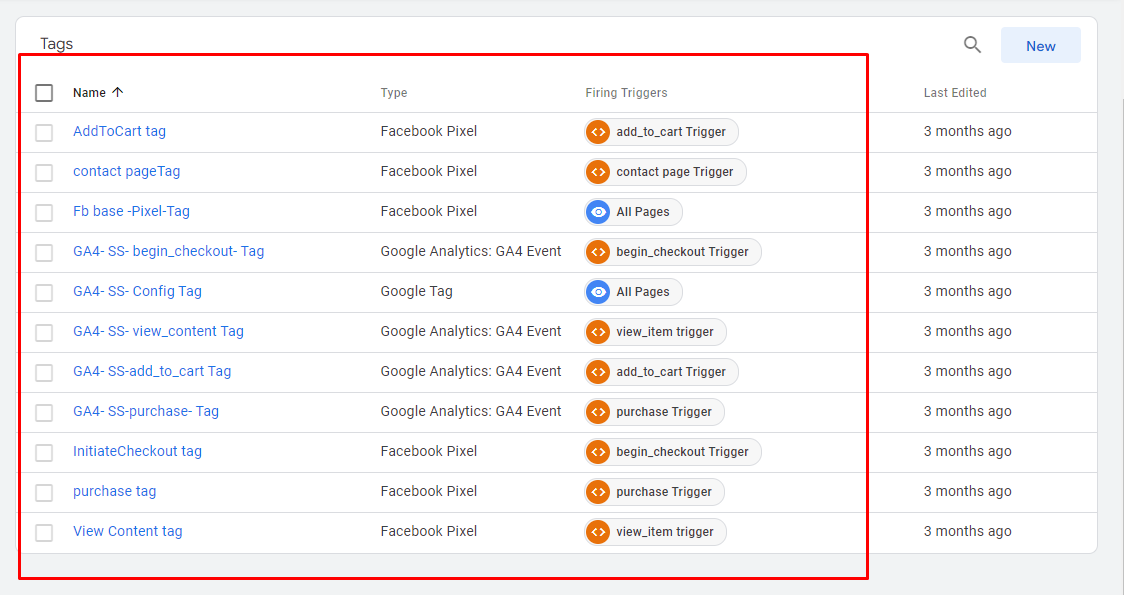1124x595 pixels.
Task: Click All Pages trigger icon for GA4- SS- Config Tag
Action: point(598,292)
